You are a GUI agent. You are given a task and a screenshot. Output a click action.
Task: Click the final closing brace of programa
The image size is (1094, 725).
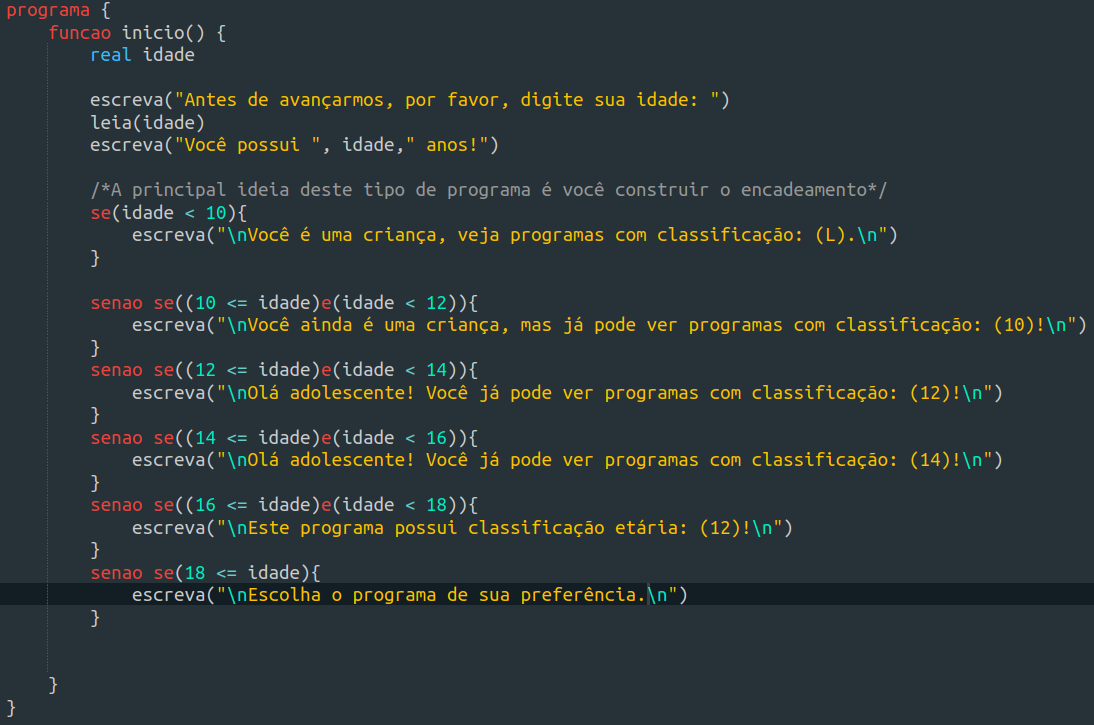pos(11,708)
